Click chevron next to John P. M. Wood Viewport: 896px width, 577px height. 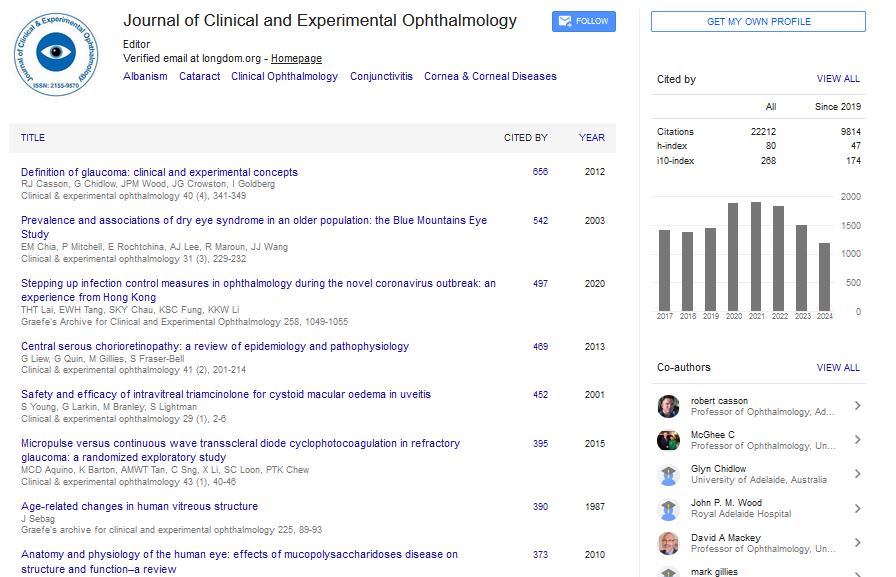tap(857, 508)
